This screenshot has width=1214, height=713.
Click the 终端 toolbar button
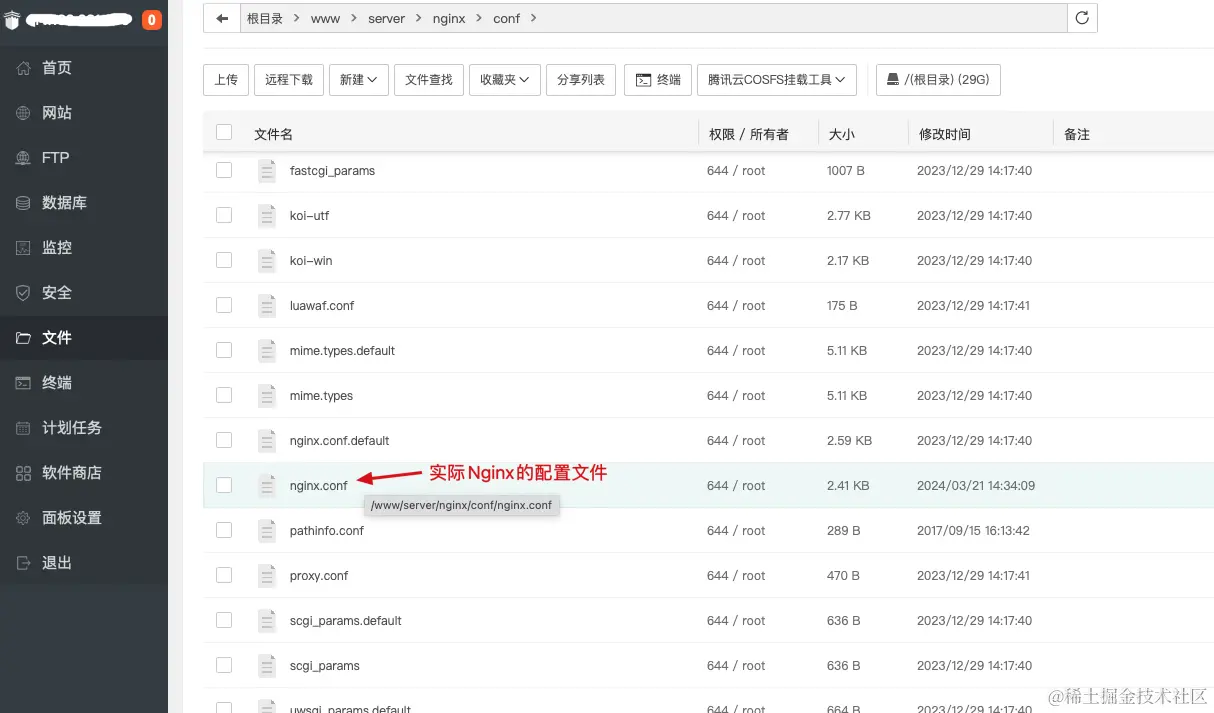coord(658,80)
